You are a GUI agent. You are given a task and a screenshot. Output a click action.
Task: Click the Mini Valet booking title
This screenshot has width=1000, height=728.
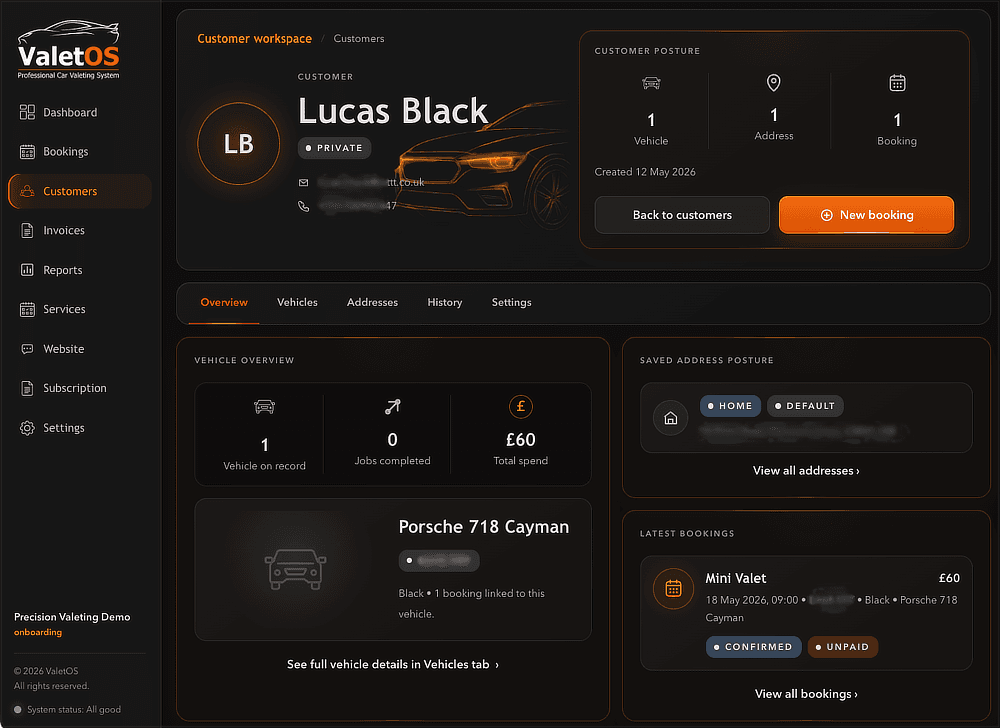click(x=735, y=578)
